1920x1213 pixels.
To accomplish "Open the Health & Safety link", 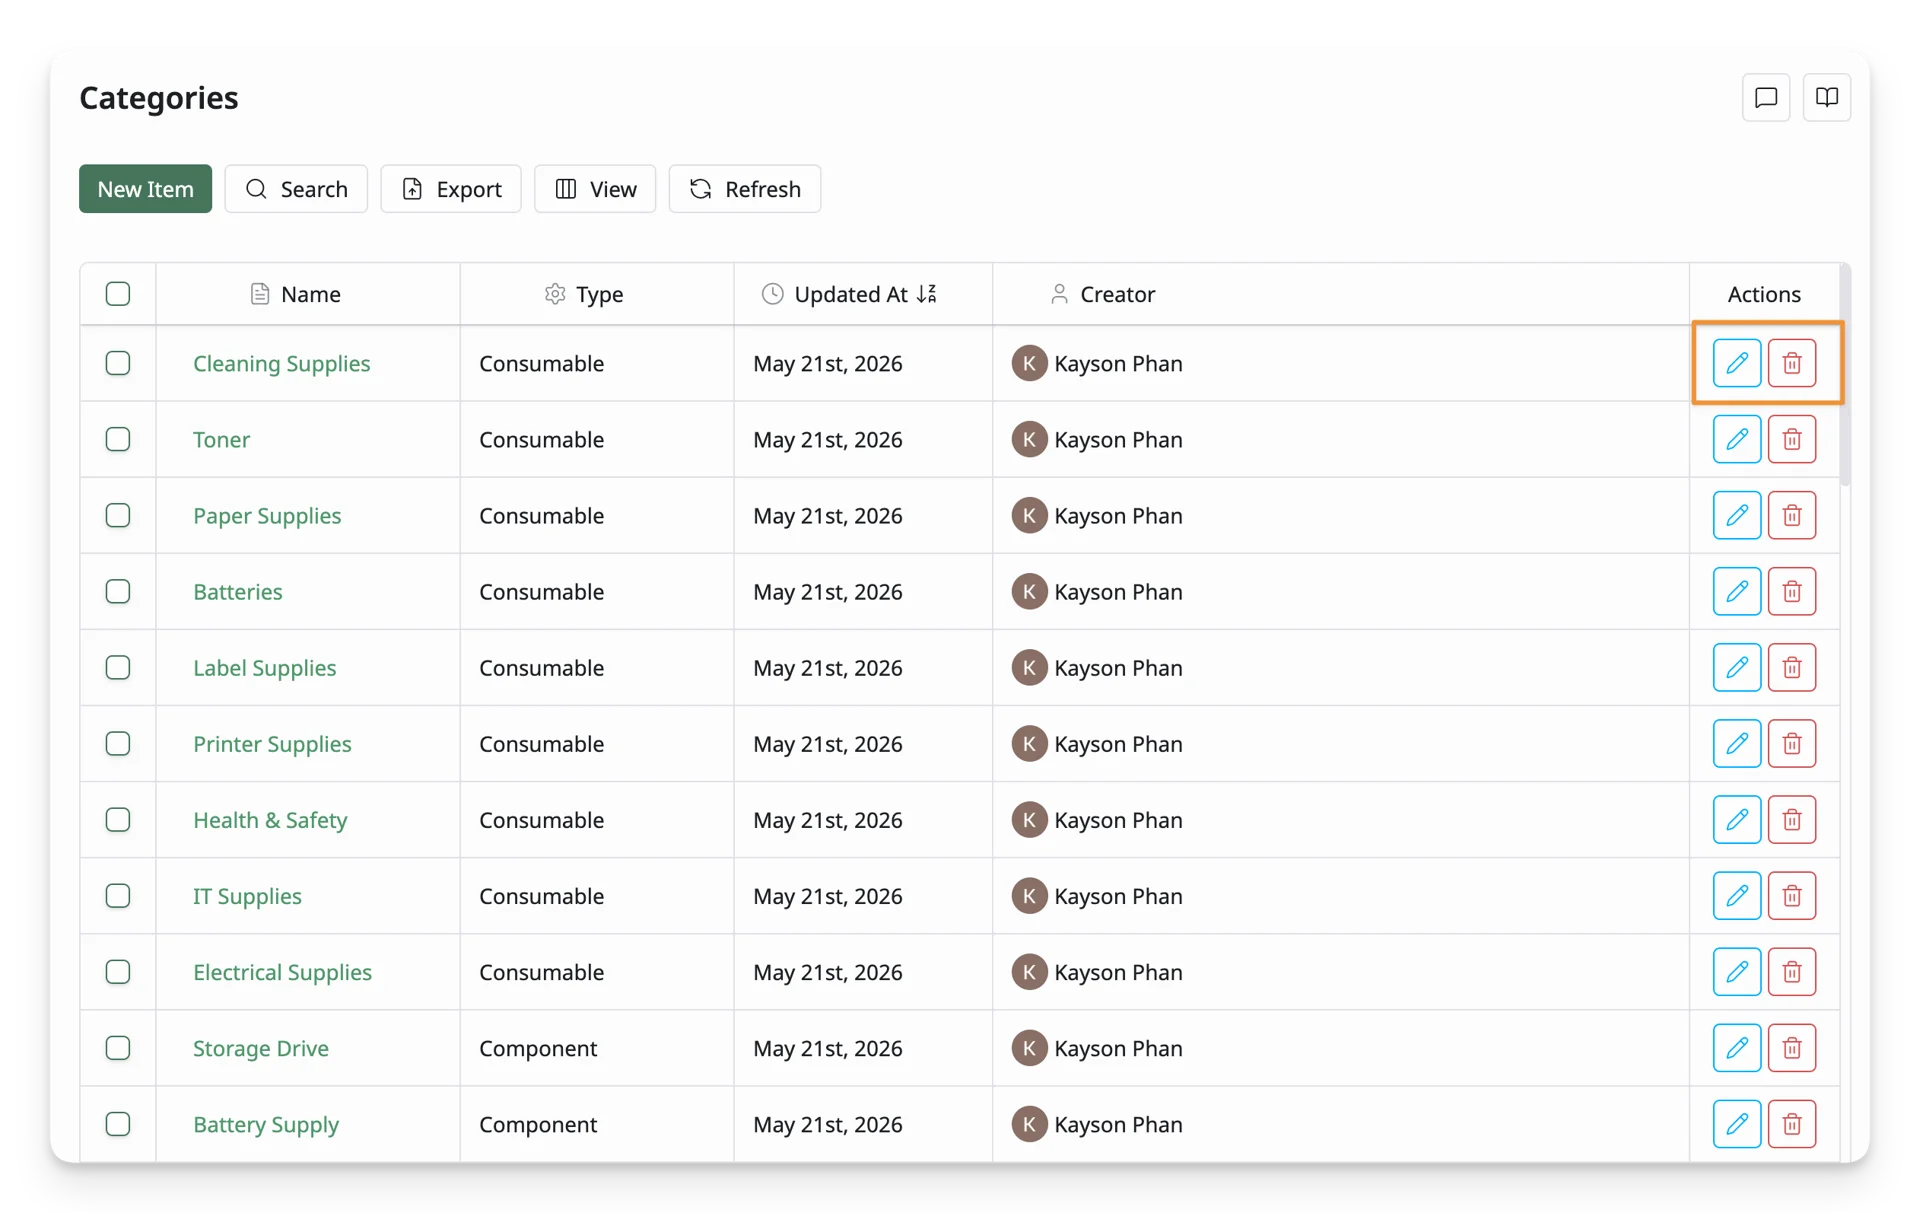I will 270,819.
